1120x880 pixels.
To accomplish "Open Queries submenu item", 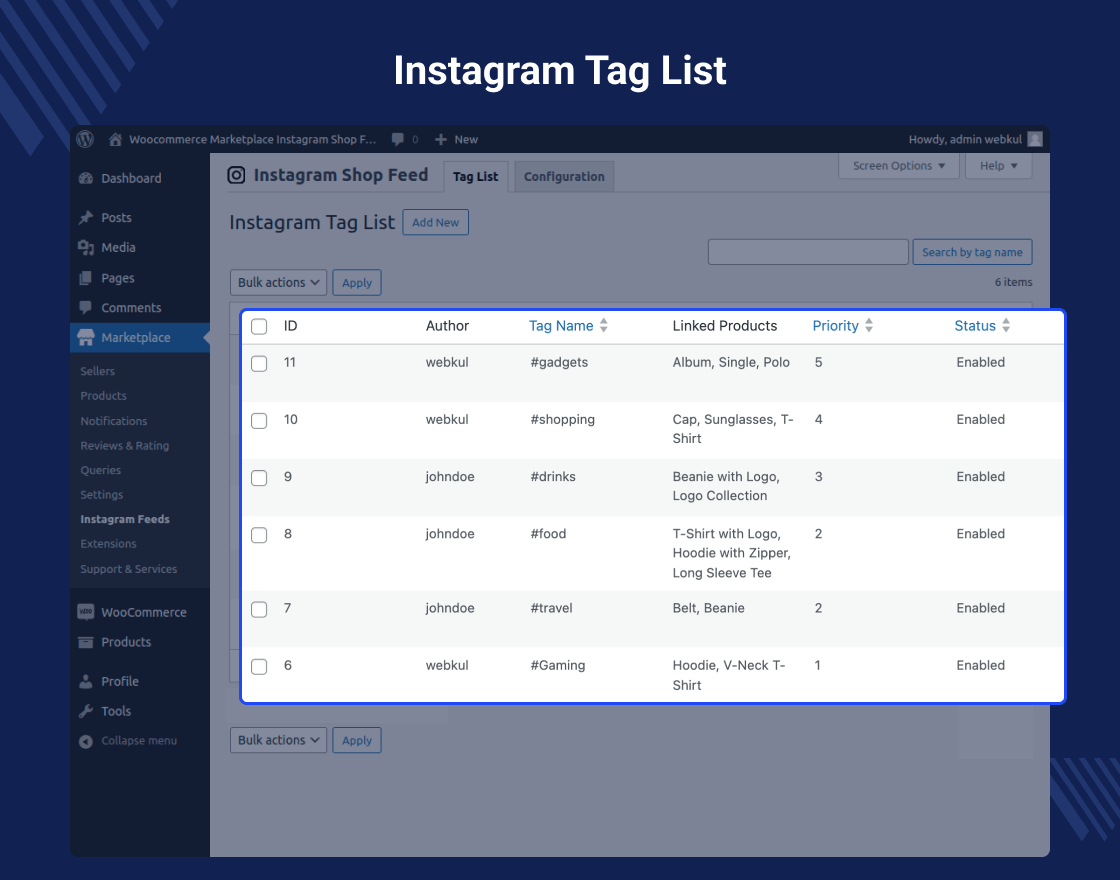I will (101, 470).
